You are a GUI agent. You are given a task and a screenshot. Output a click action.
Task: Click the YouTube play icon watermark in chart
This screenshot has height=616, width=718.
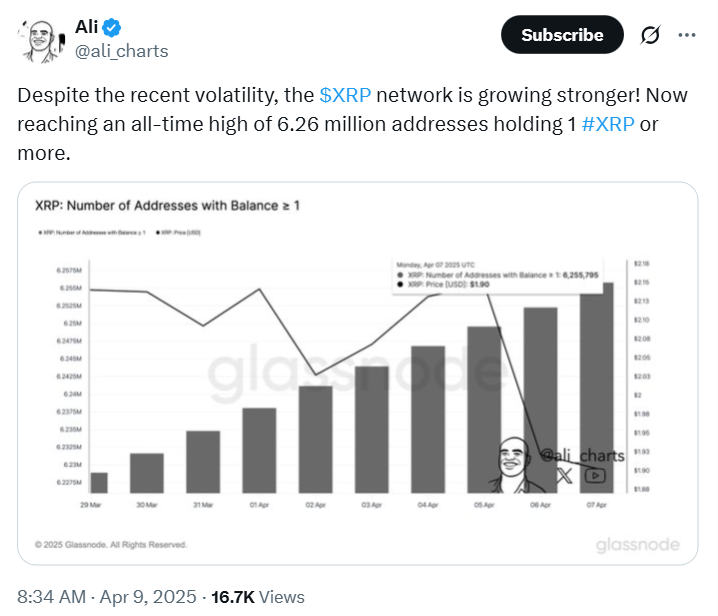595,476
